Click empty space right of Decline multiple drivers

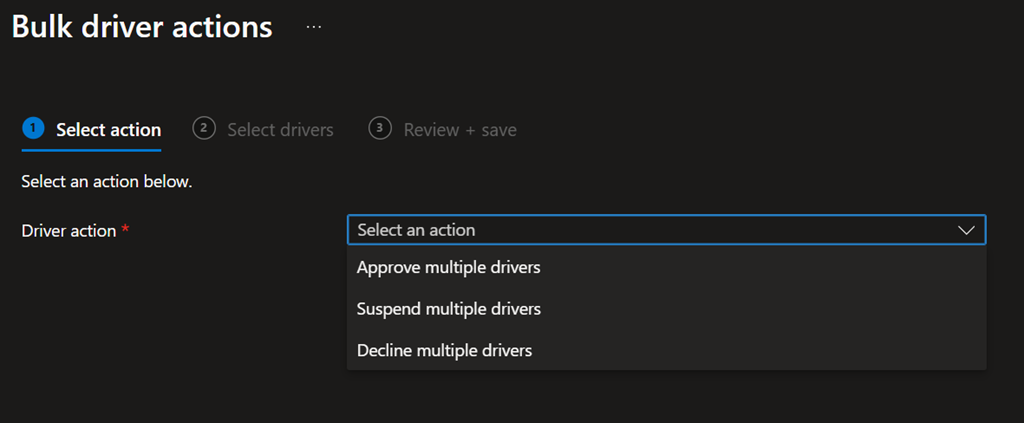coord(760,350)
